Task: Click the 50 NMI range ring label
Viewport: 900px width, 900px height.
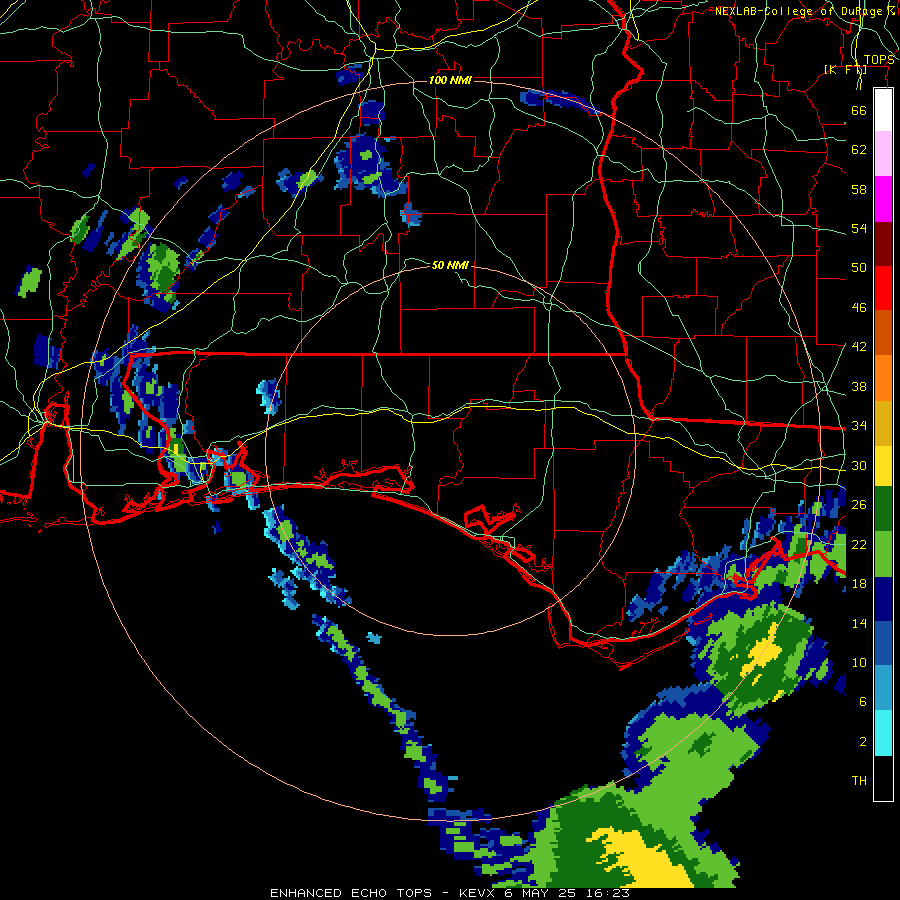Action: coord(450,265)
